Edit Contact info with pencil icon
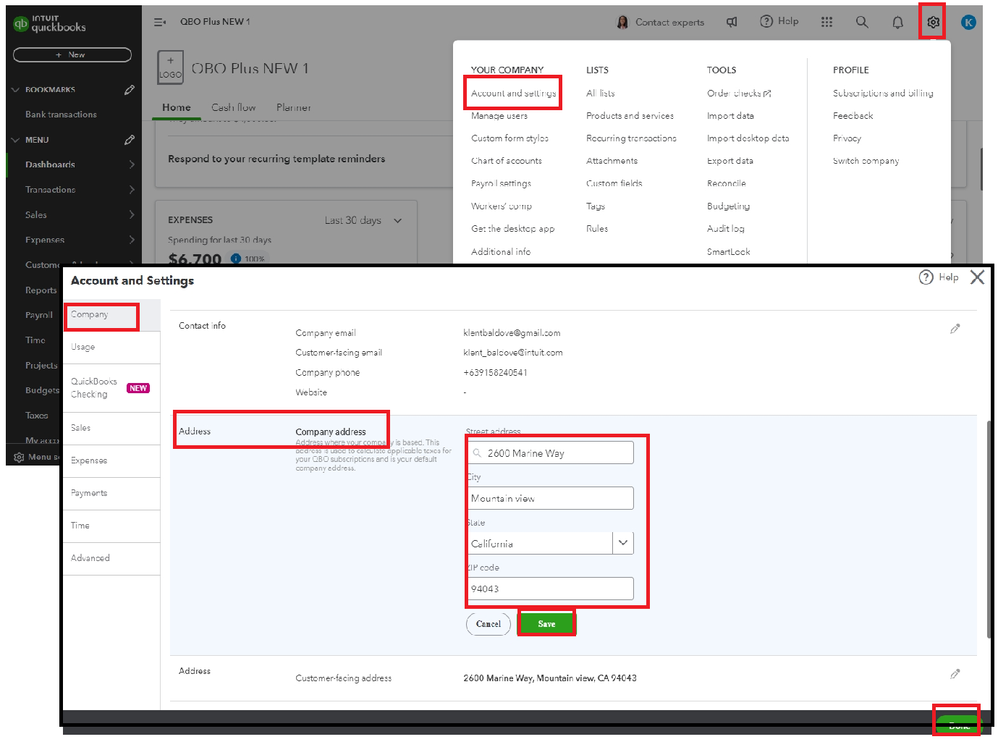998x740 pixels. pyautogui.click(x=955, y=329)
